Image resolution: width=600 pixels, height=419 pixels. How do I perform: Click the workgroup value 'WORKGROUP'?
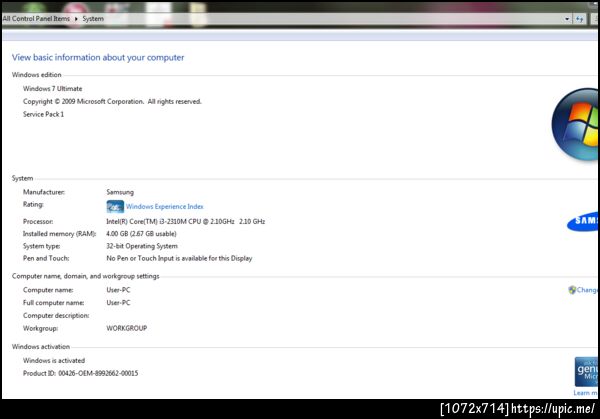pos(127,328)
